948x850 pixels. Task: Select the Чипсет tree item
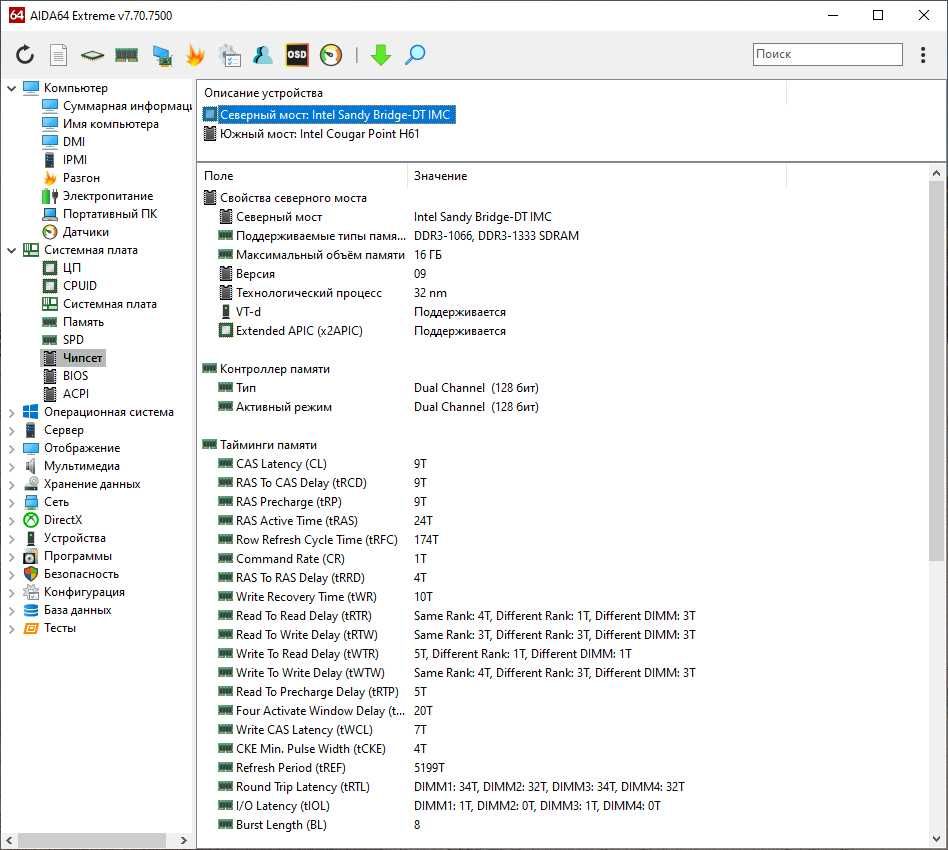(x=73, y=358)
